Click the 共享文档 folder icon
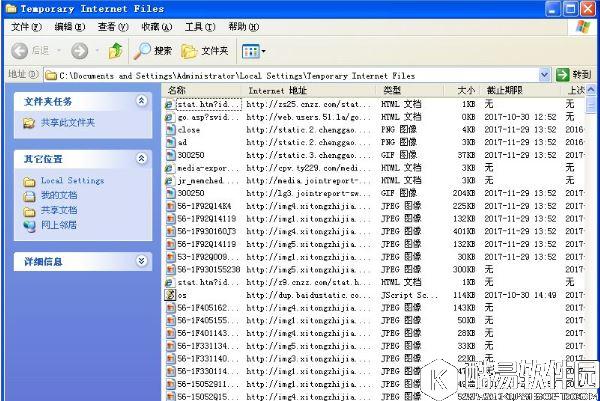600x401 pixels. point(29,211)
